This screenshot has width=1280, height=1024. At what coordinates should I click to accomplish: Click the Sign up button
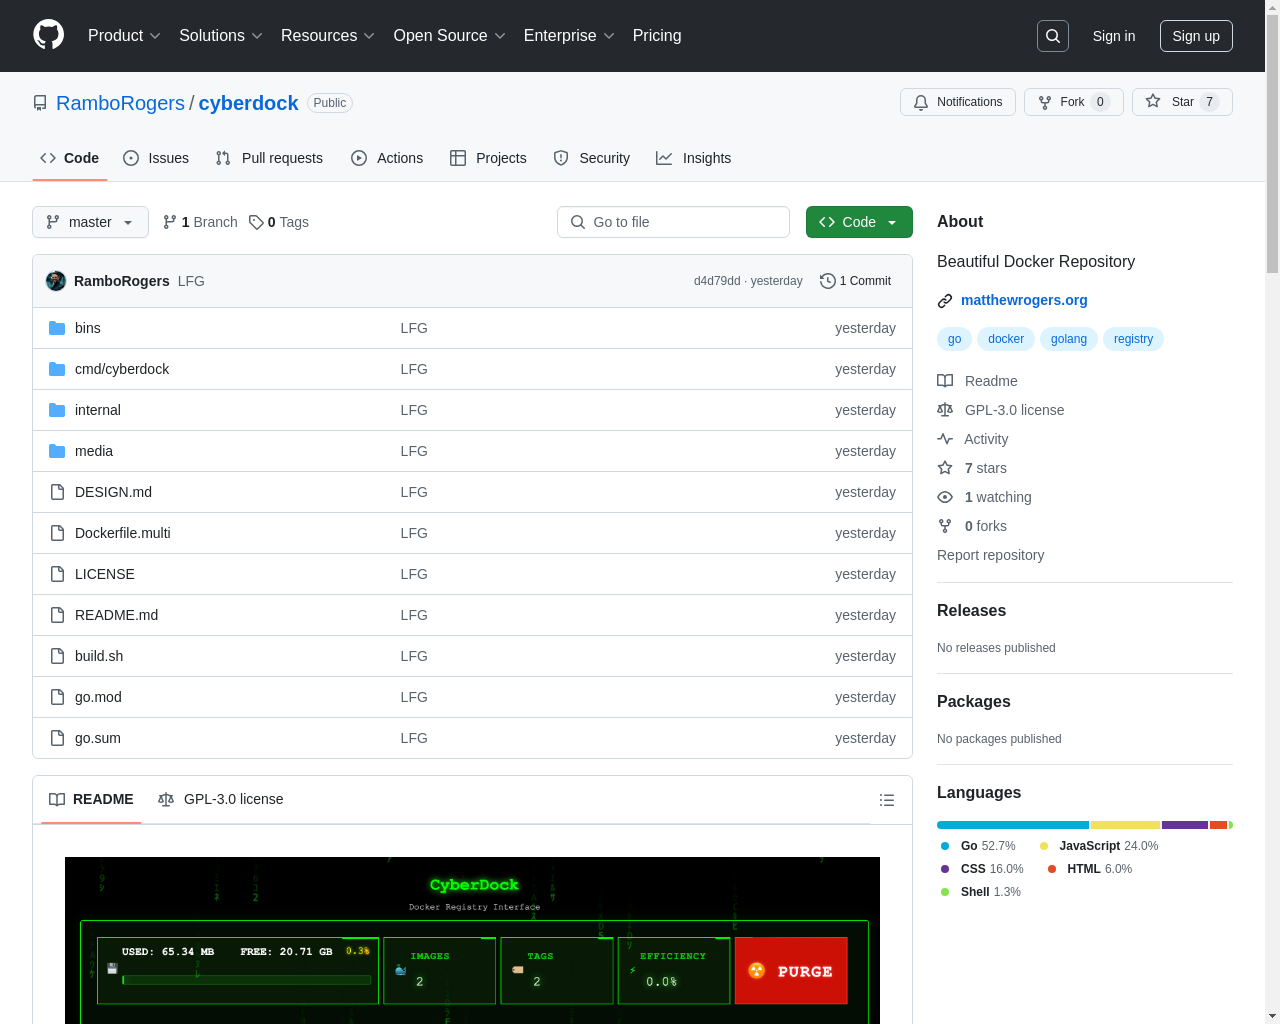click(1196, 36)
